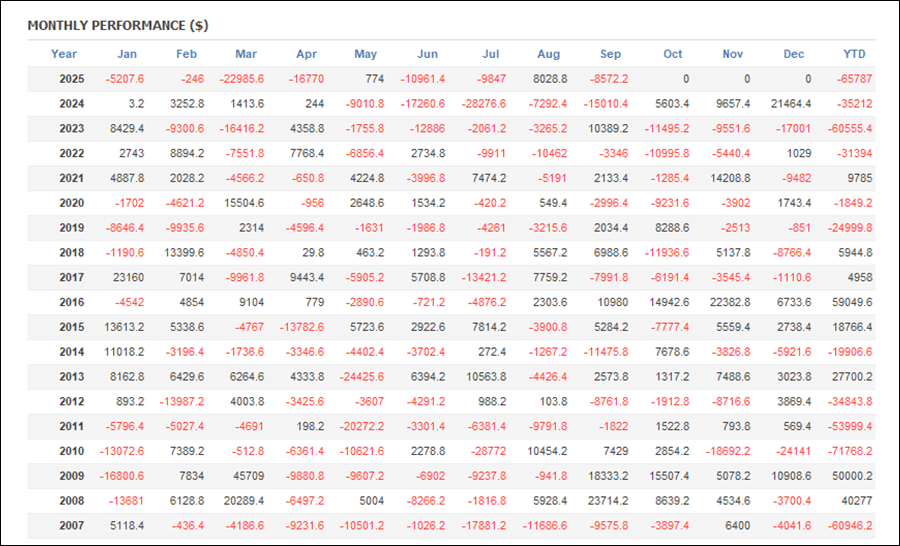
Task: Click the Monthly Performance ($) title
Action: 118,25
